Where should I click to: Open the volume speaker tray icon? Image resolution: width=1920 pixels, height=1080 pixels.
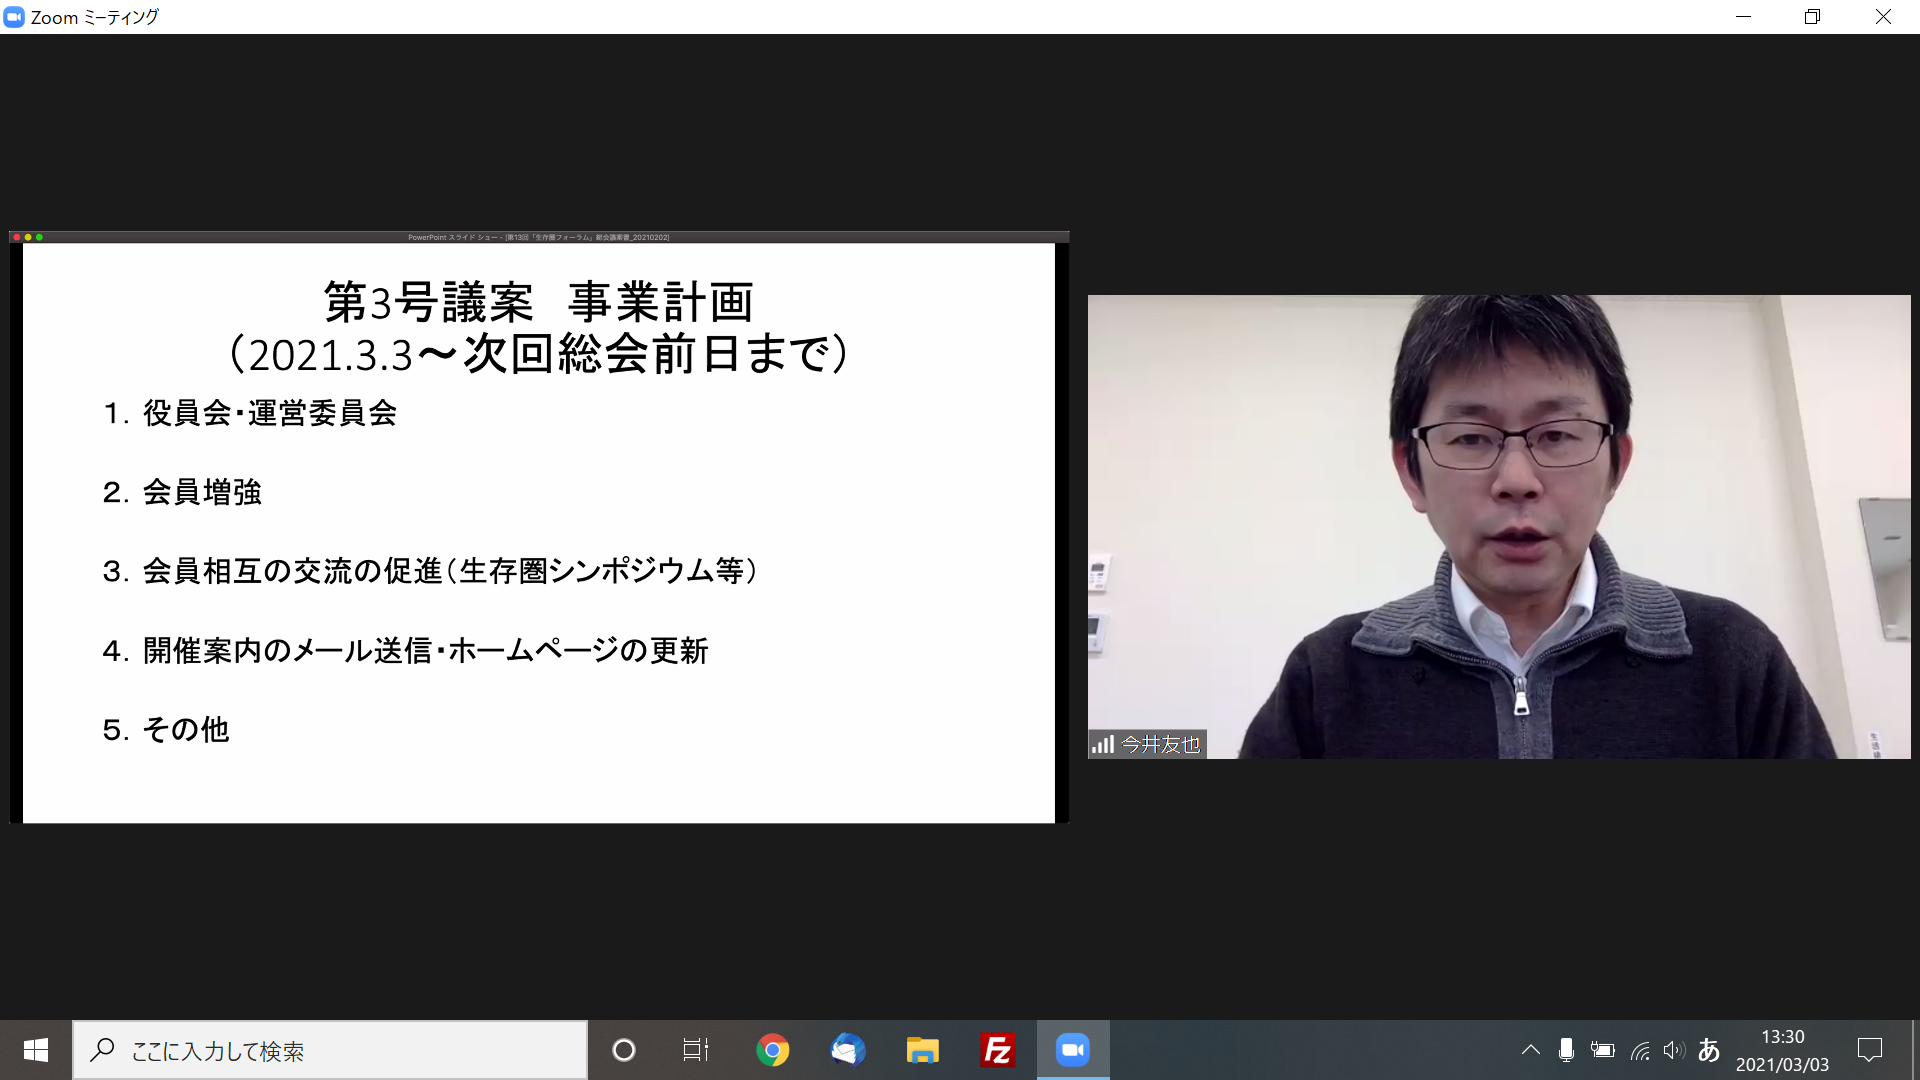1674,1050
